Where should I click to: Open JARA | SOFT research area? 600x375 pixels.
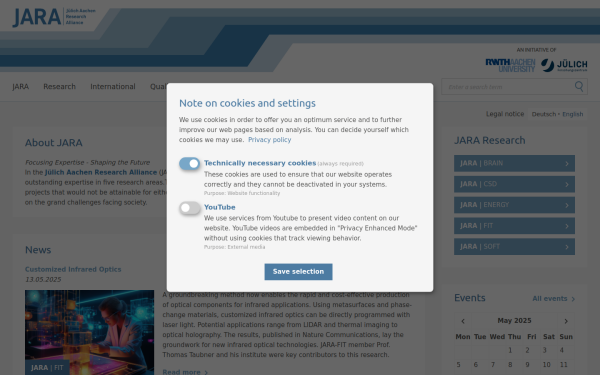click(x=514, y=247)
